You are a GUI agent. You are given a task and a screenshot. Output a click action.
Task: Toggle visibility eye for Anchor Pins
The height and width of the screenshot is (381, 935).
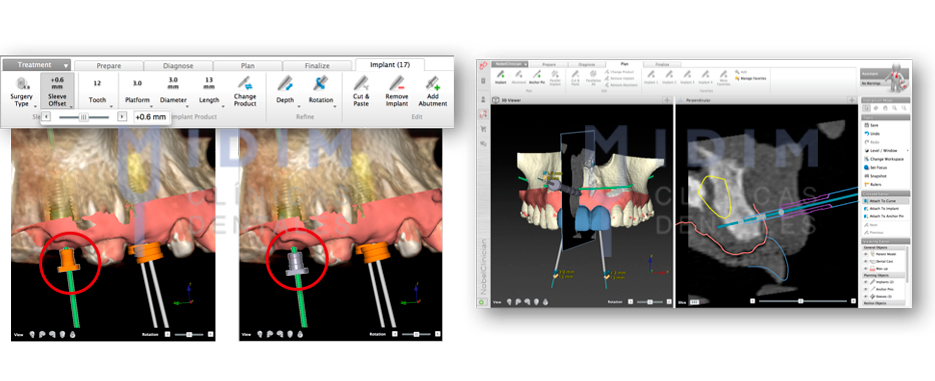point(866,289)
